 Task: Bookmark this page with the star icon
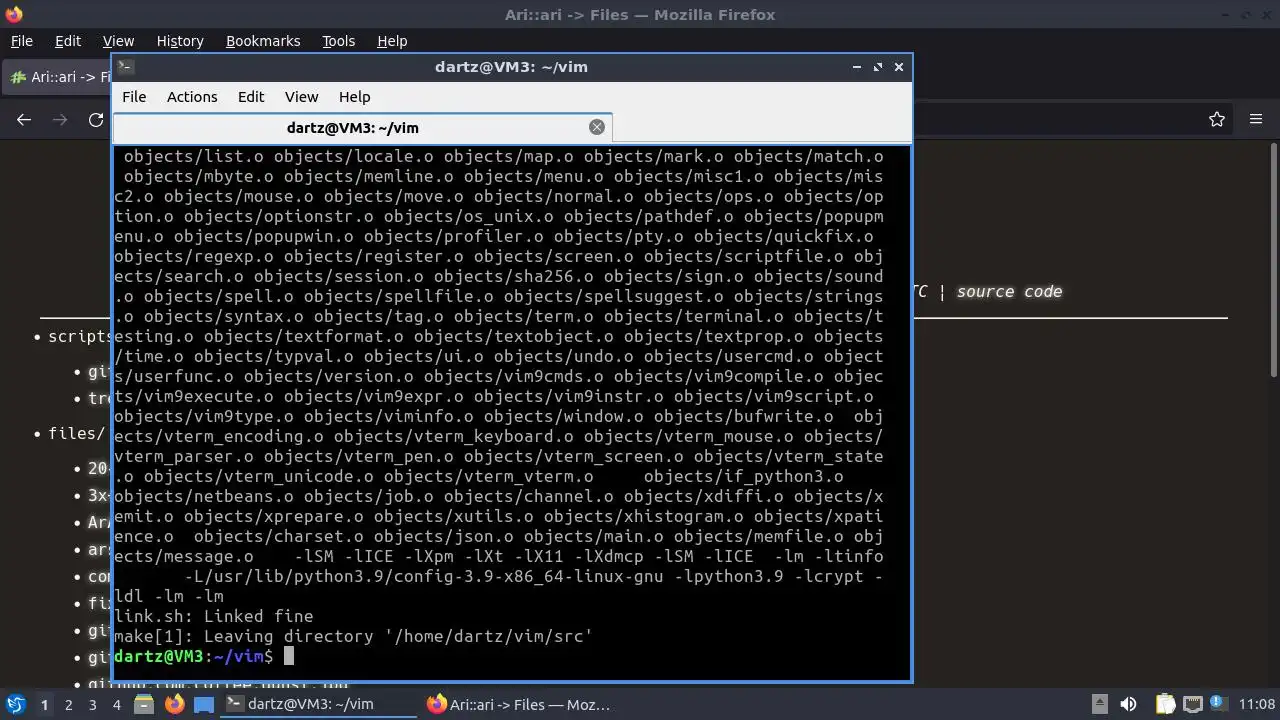[x=1217, y=119]
